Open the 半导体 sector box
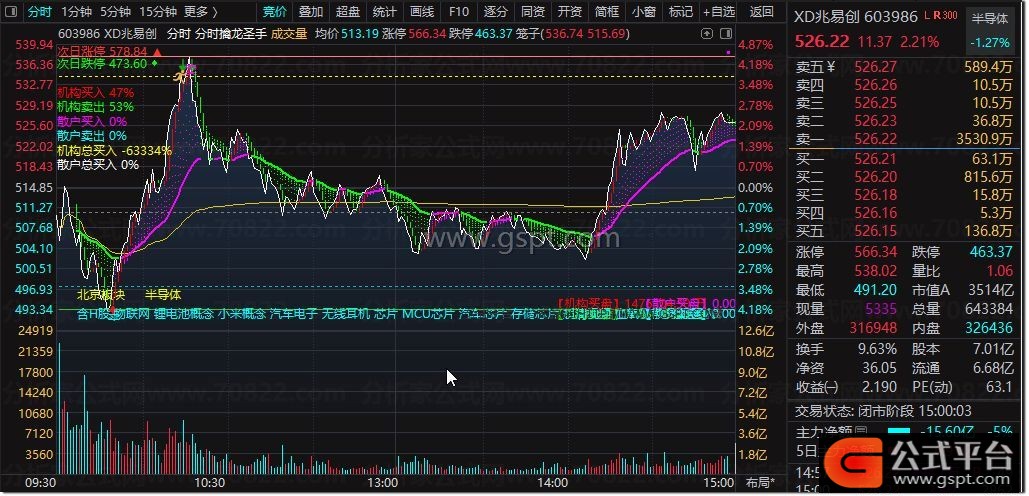Screen dimensions: 1029x496 click(x=990, y=30)
